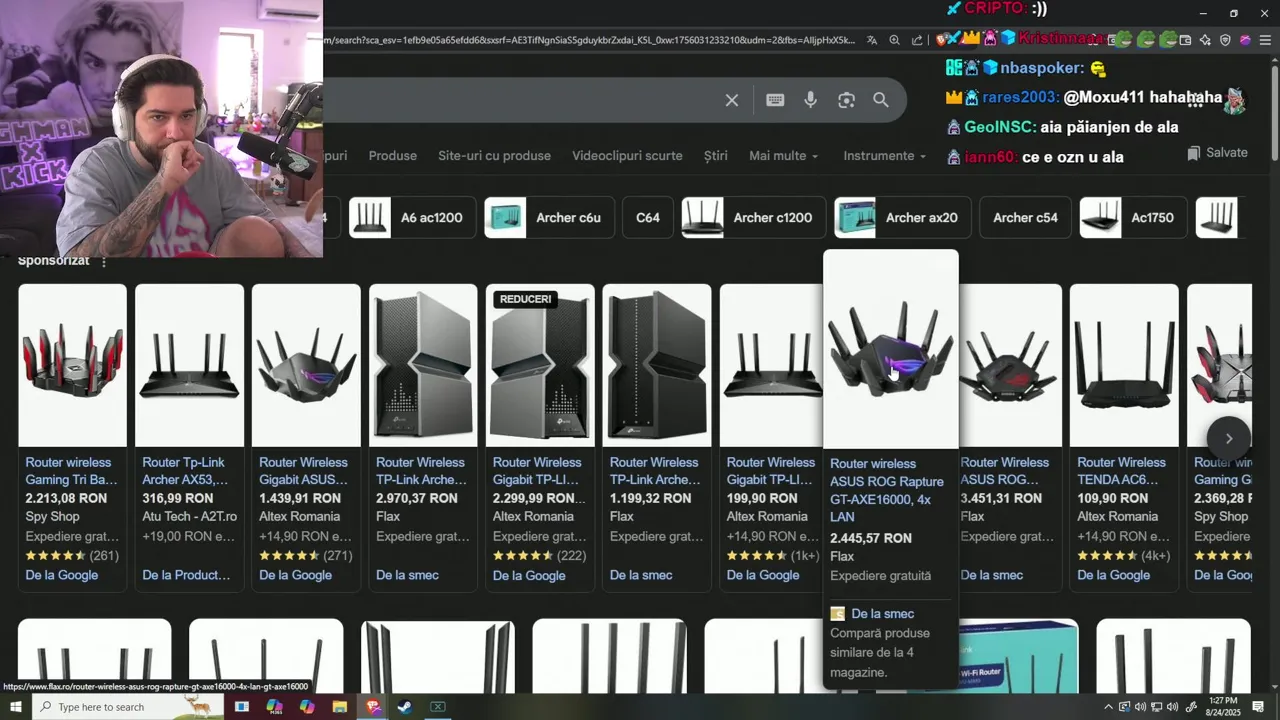Image resolution: width=1280 pixels, height=720 pixels.
Task: Show hidden system tray icons chevron
Action: click(x=1108, y=707)
